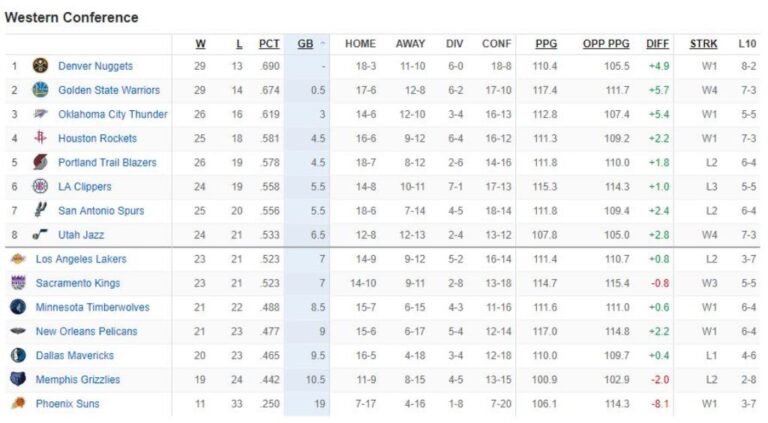Screen dimensions: 768x423
Task: Sort standings by DIFF column header
Action: pos(657,44)
